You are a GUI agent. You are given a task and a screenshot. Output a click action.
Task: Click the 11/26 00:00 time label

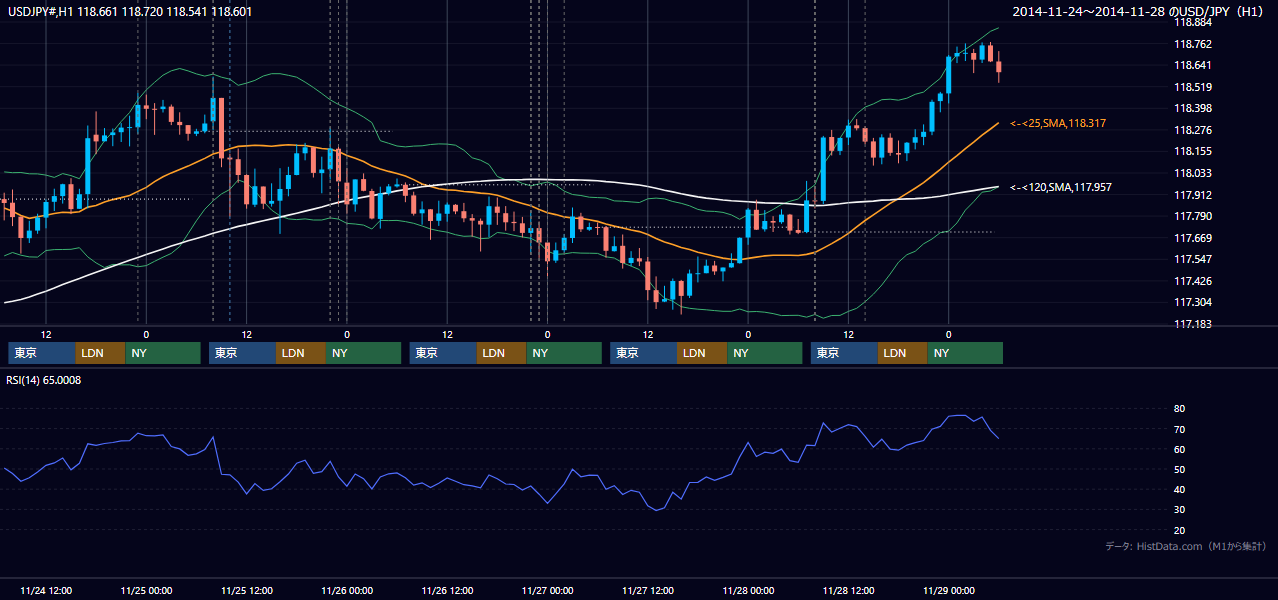[347, 590]
